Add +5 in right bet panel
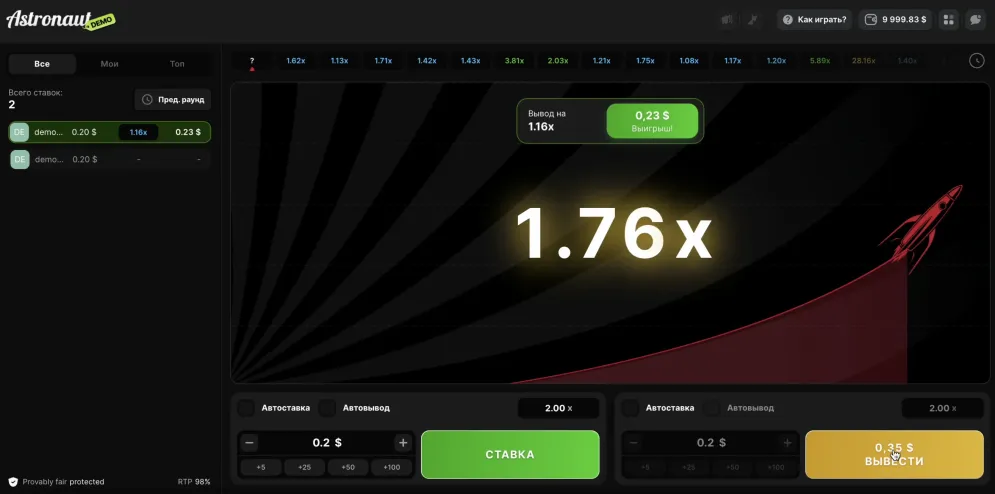The image size is (995, 494). point(645,467)
